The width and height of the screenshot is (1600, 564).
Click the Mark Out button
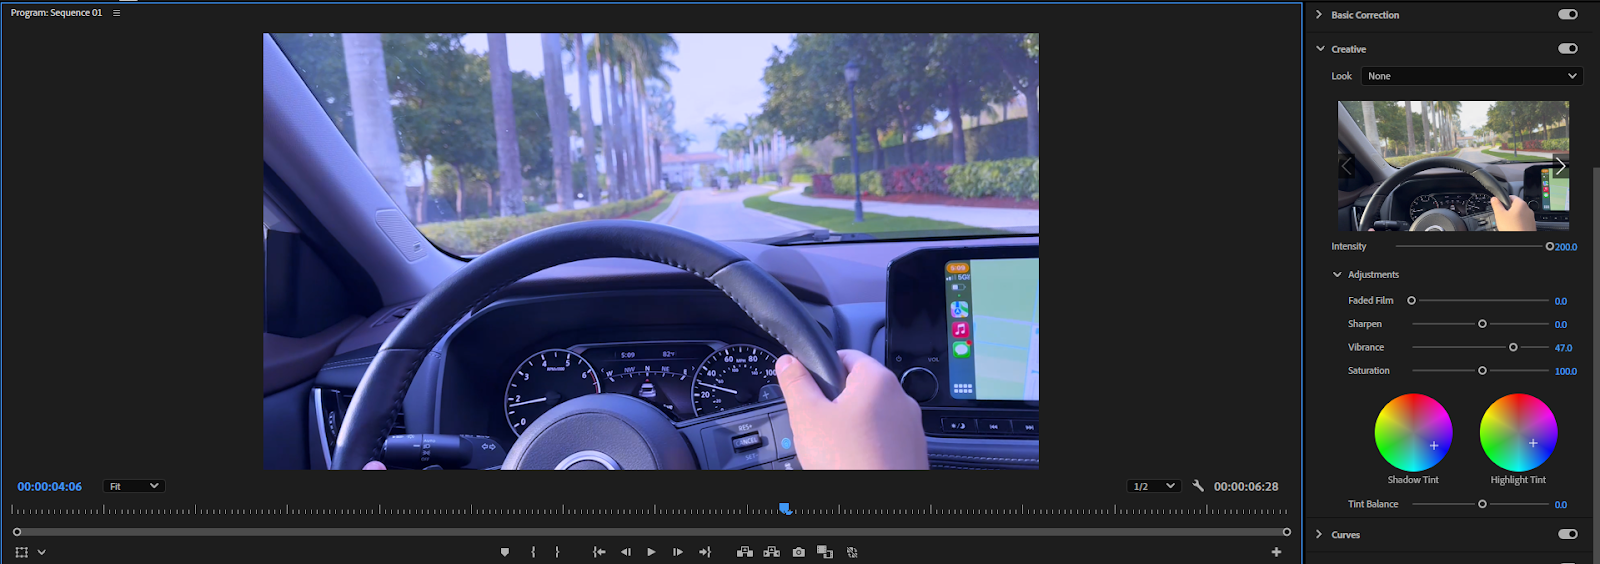coord(557,552)
